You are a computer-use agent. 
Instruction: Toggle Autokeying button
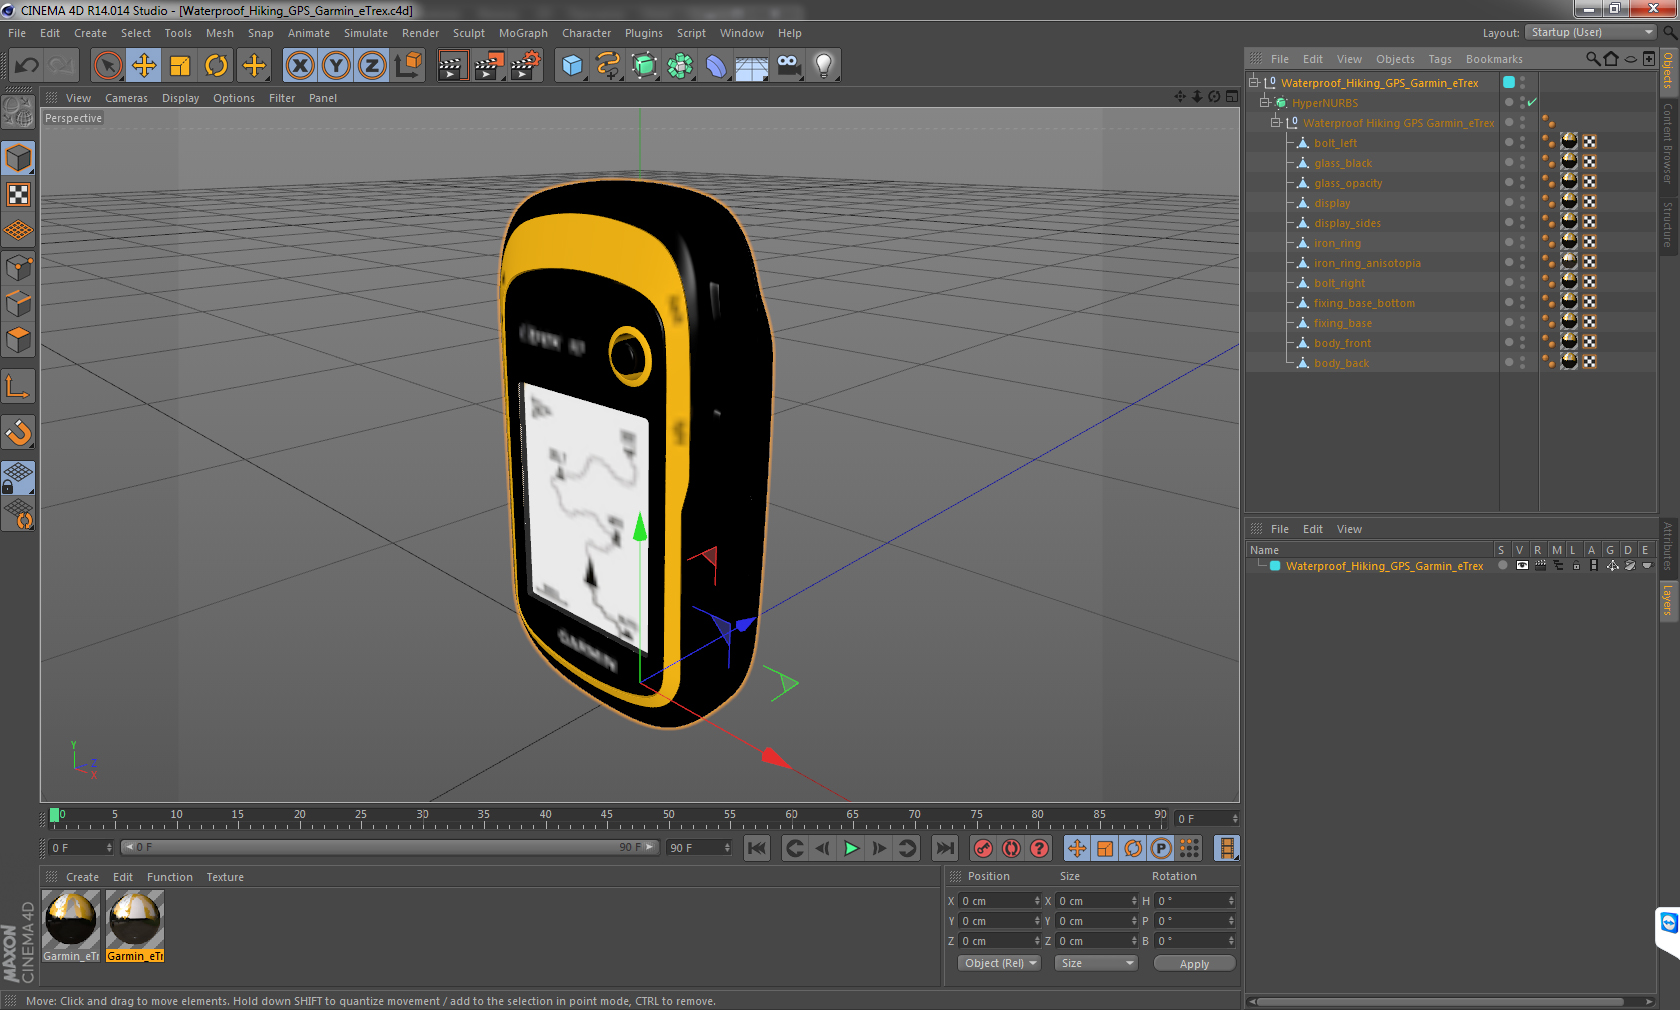tap(1012, 848)
